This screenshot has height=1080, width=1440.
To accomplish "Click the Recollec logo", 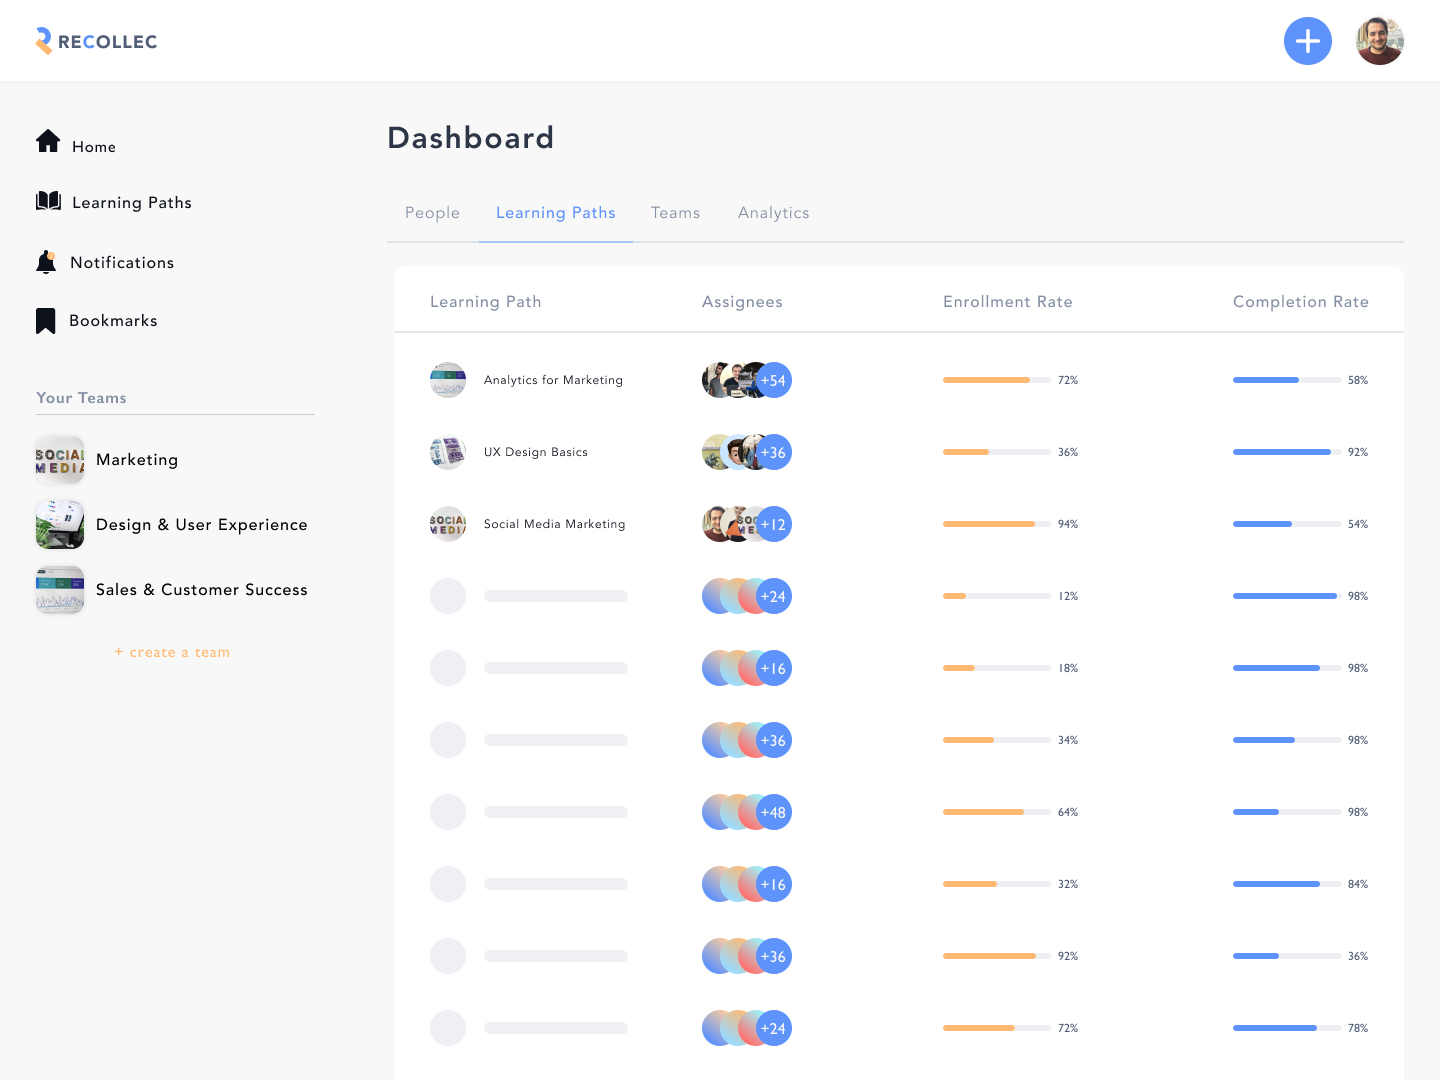I will 96,41.
